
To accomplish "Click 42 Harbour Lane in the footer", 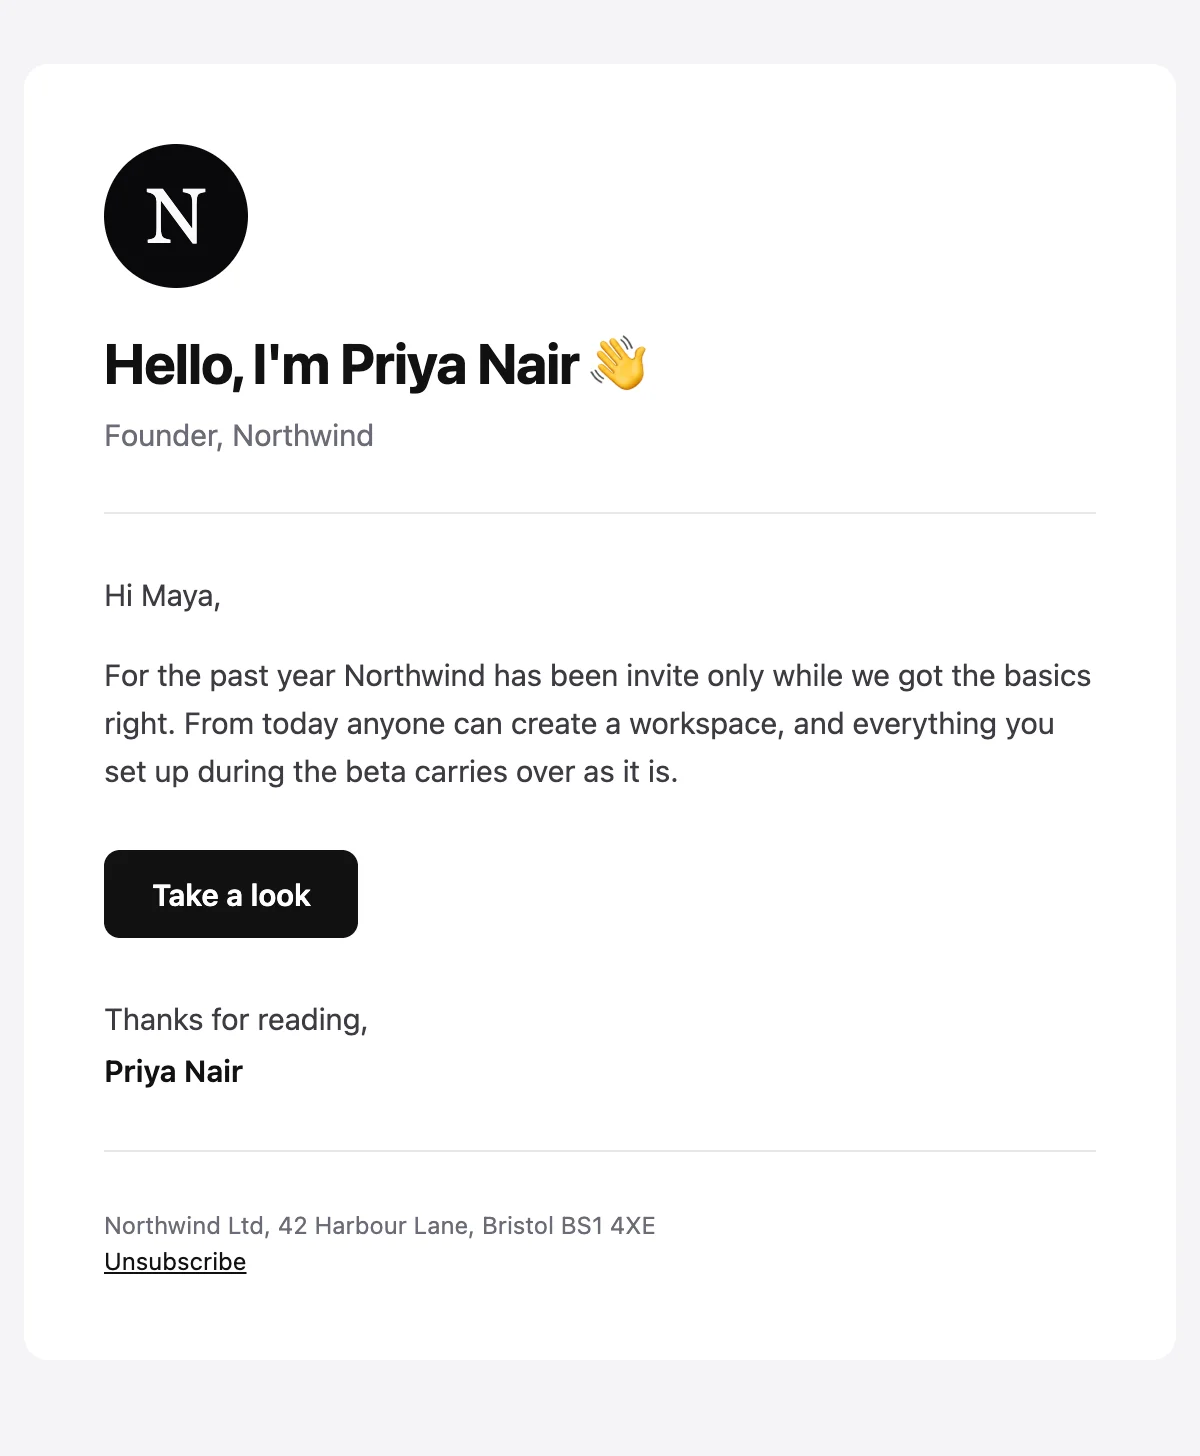I will (374, 1226).
